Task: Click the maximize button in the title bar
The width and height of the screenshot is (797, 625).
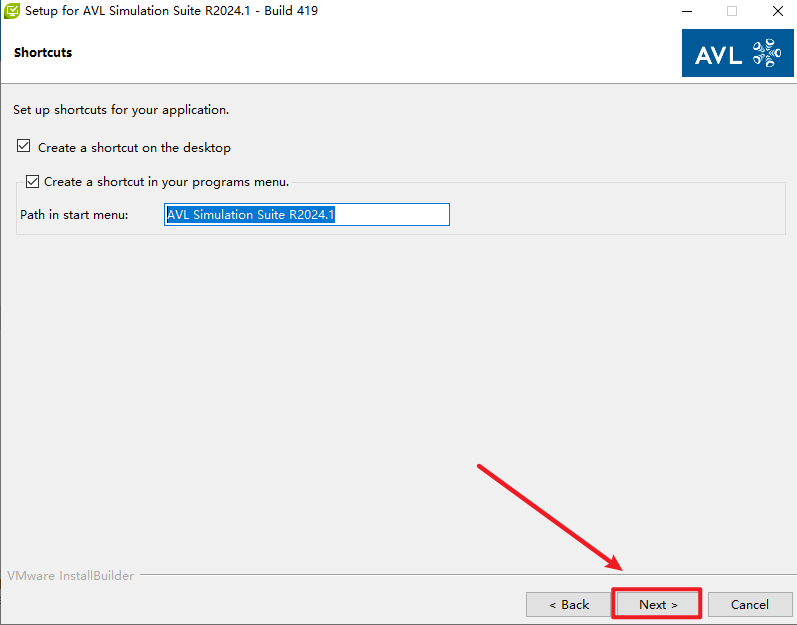Action: coord(731,11)
